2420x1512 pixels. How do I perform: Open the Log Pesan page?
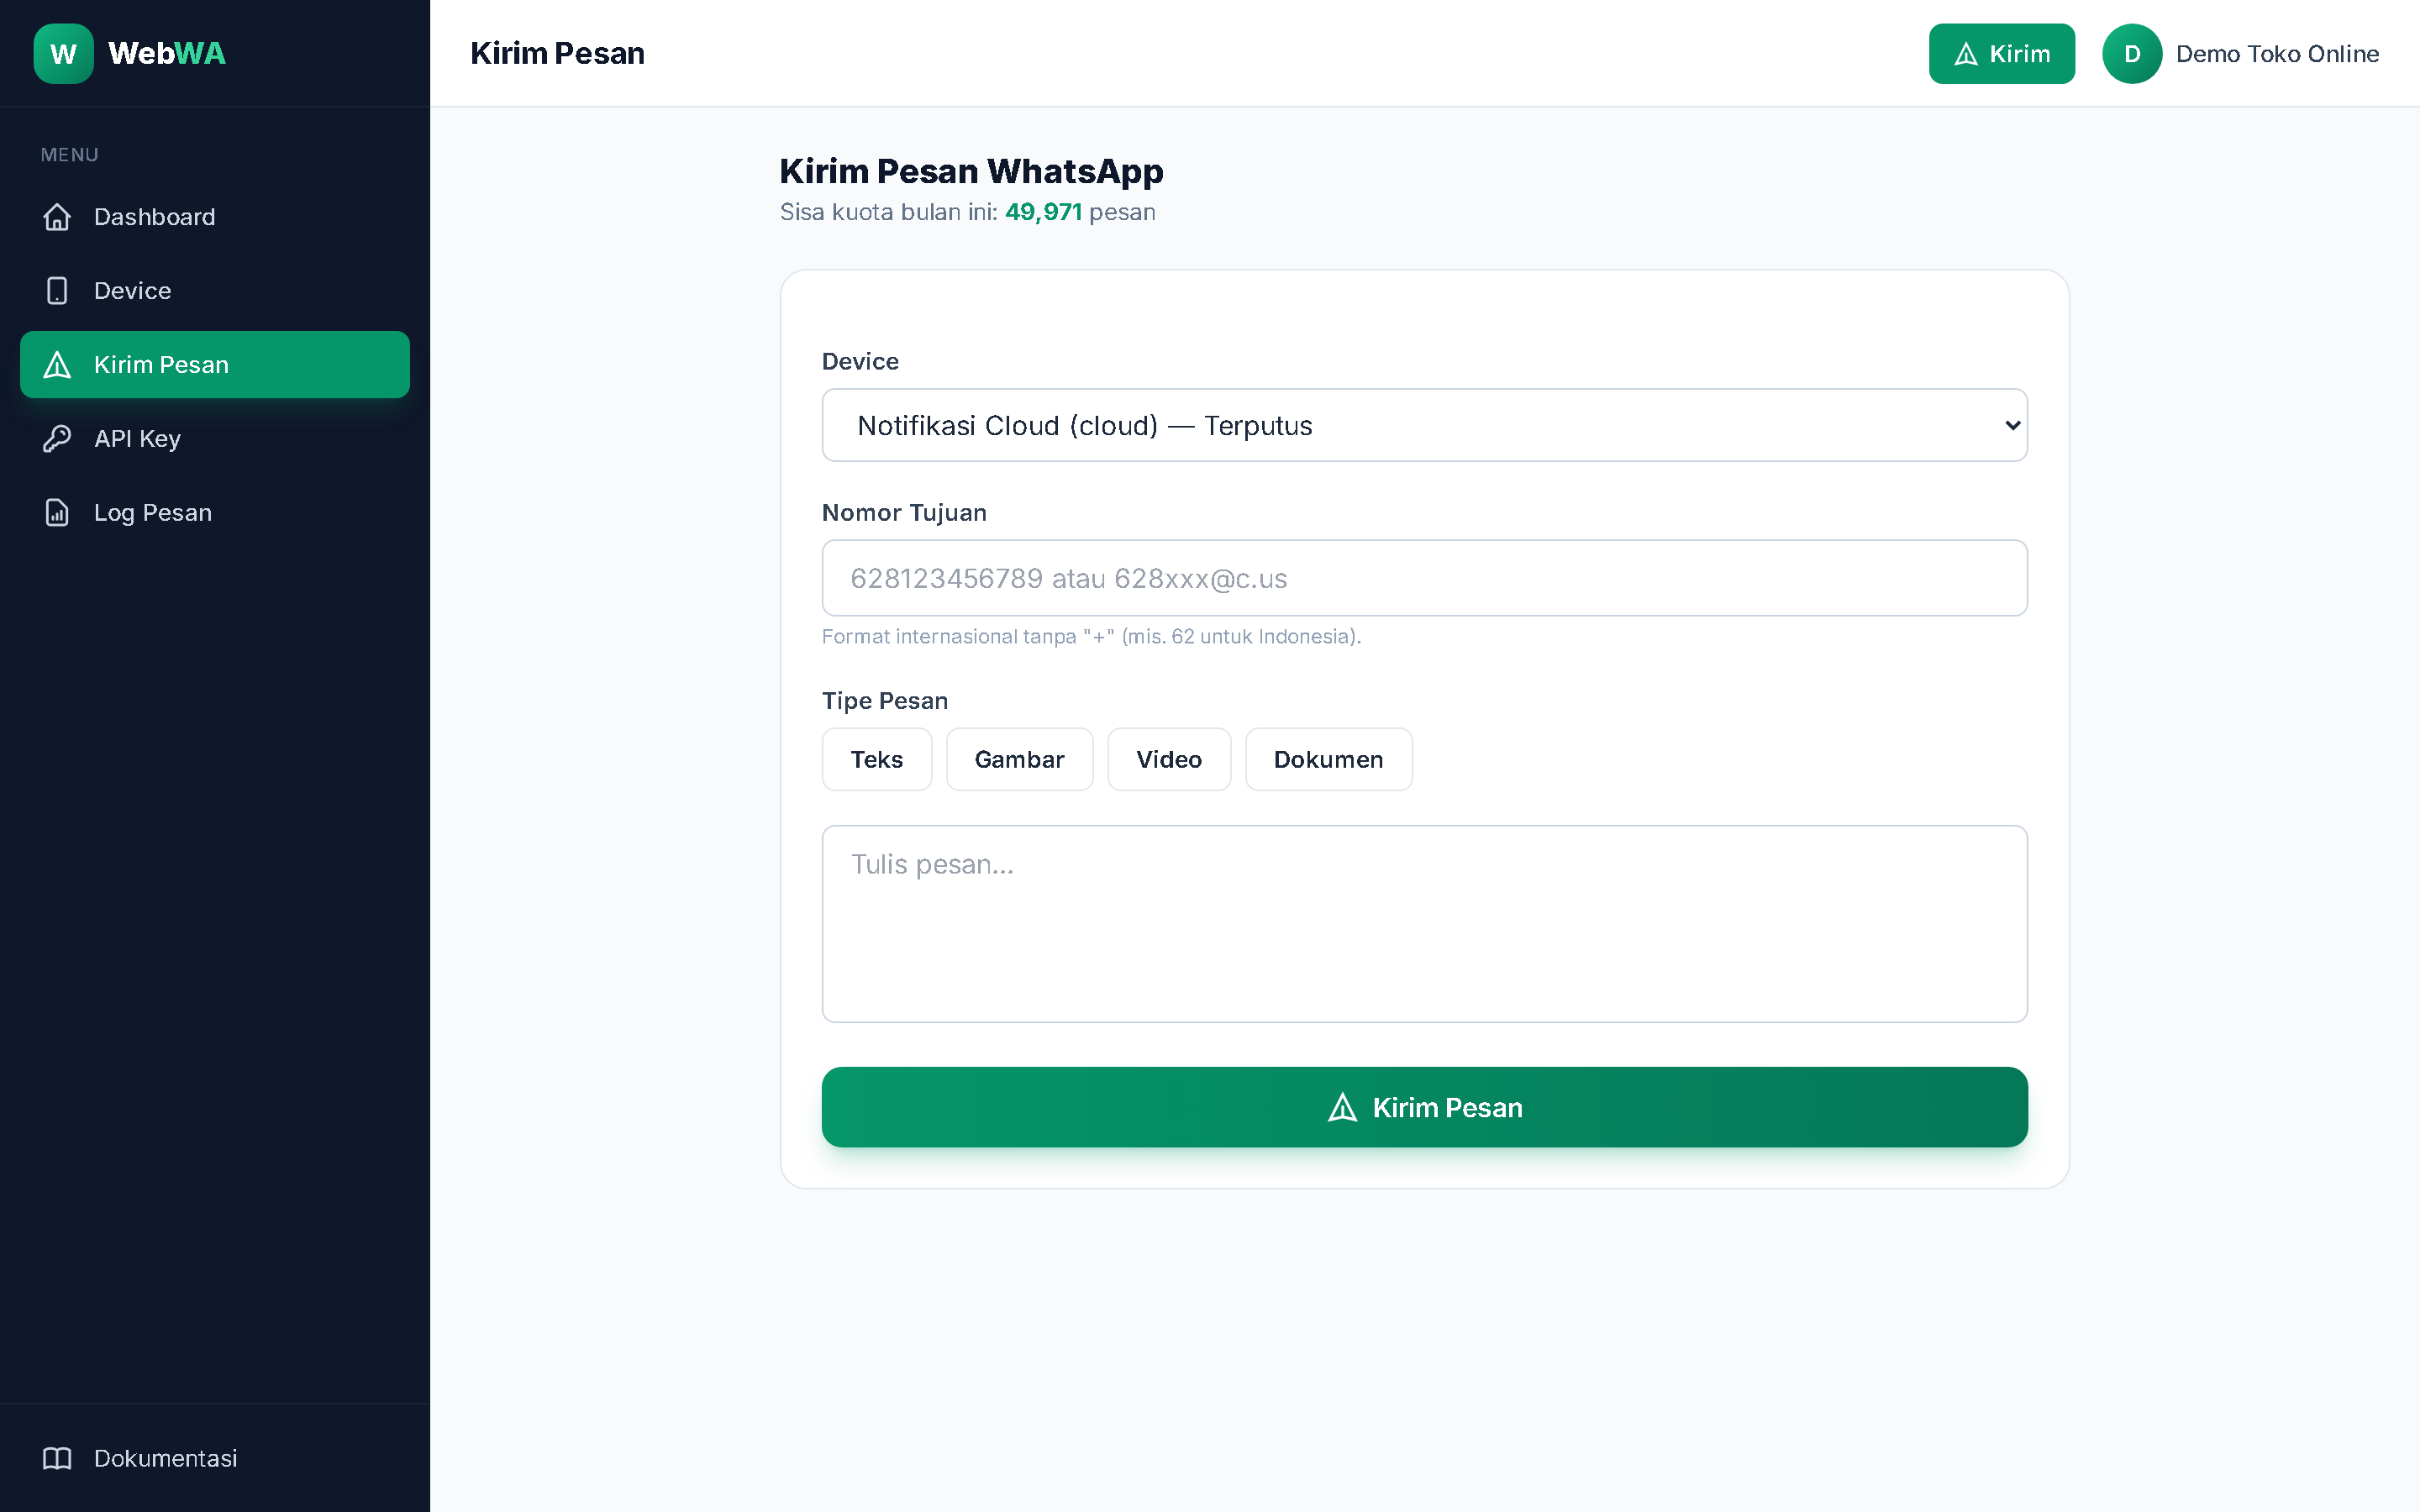(215, 513)
